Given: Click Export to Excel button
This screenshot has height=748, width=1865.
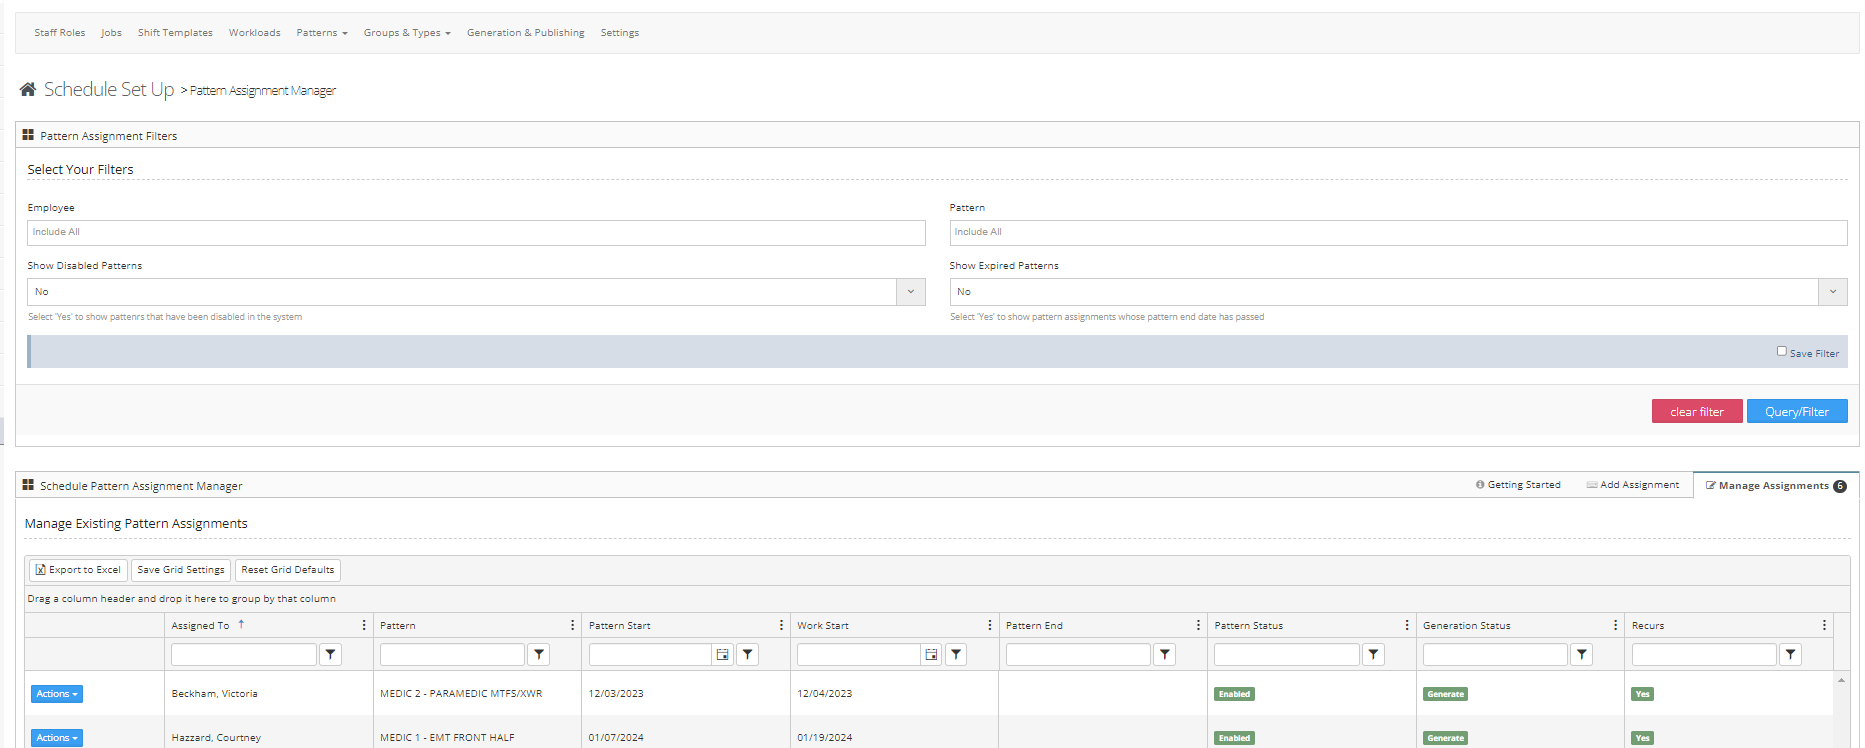Looking at the screenshot, I should (78, 570).
